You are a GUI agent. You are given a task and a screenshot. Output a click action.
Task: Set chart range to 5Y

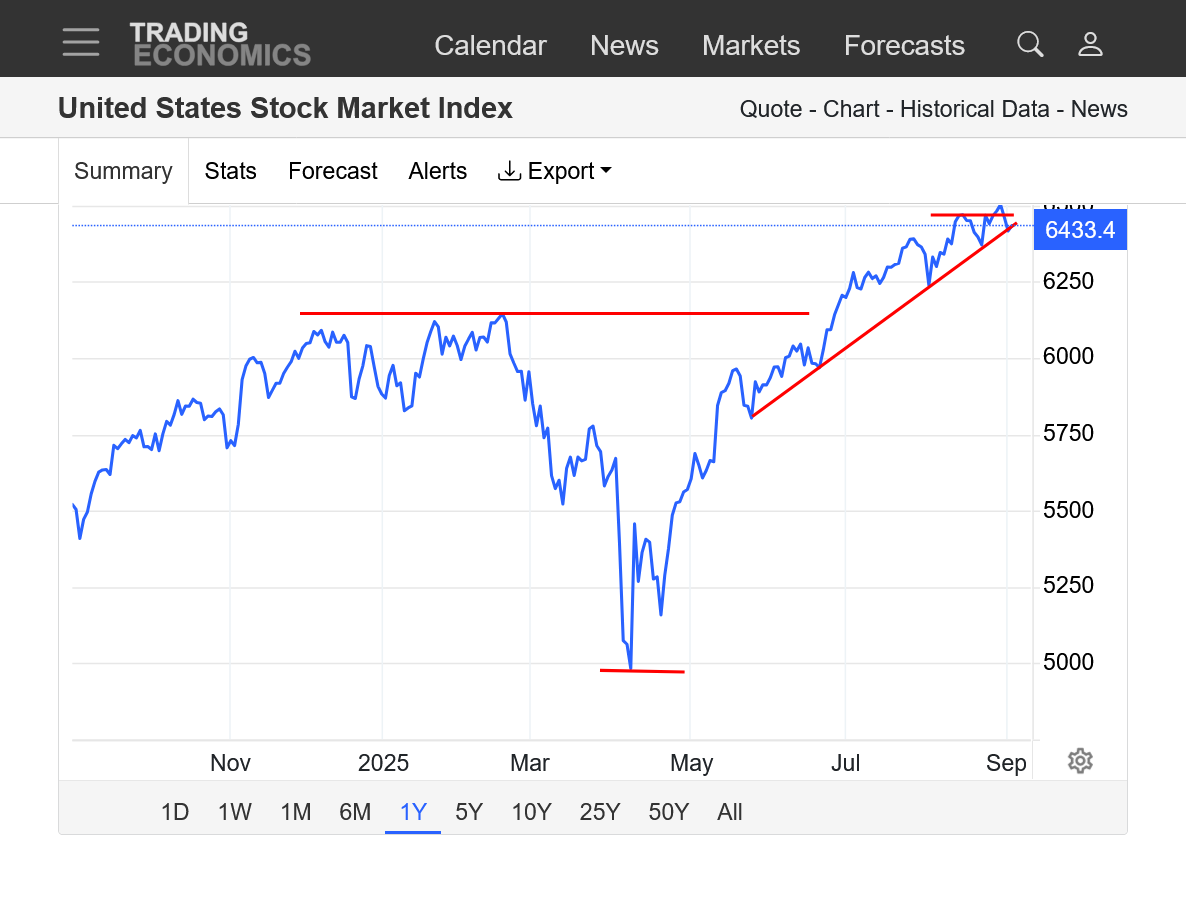point(469,812)
